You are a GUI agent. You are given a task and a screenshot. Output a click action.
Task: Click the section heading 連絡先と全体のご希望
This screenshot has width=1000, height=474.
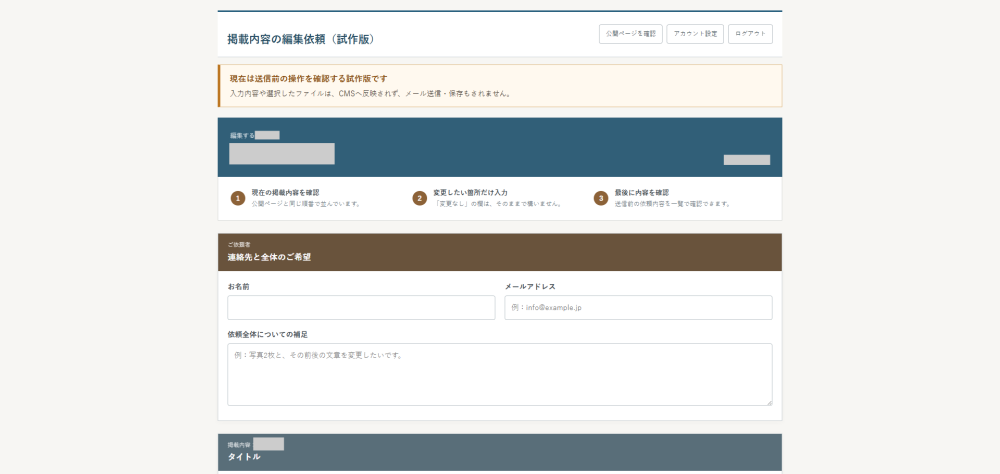(x=269, y=257)
